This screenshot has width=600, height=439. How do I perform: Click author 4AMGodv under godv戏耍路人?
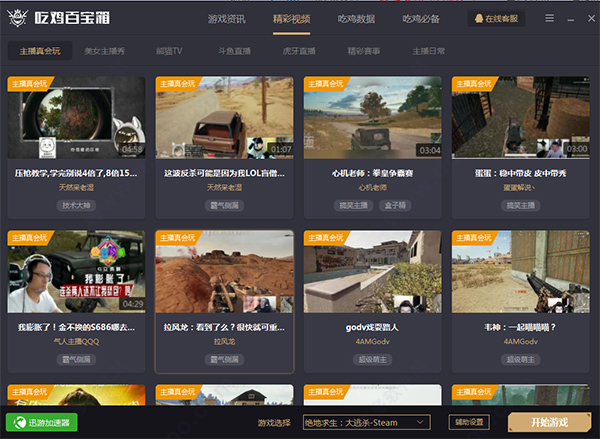372,341
